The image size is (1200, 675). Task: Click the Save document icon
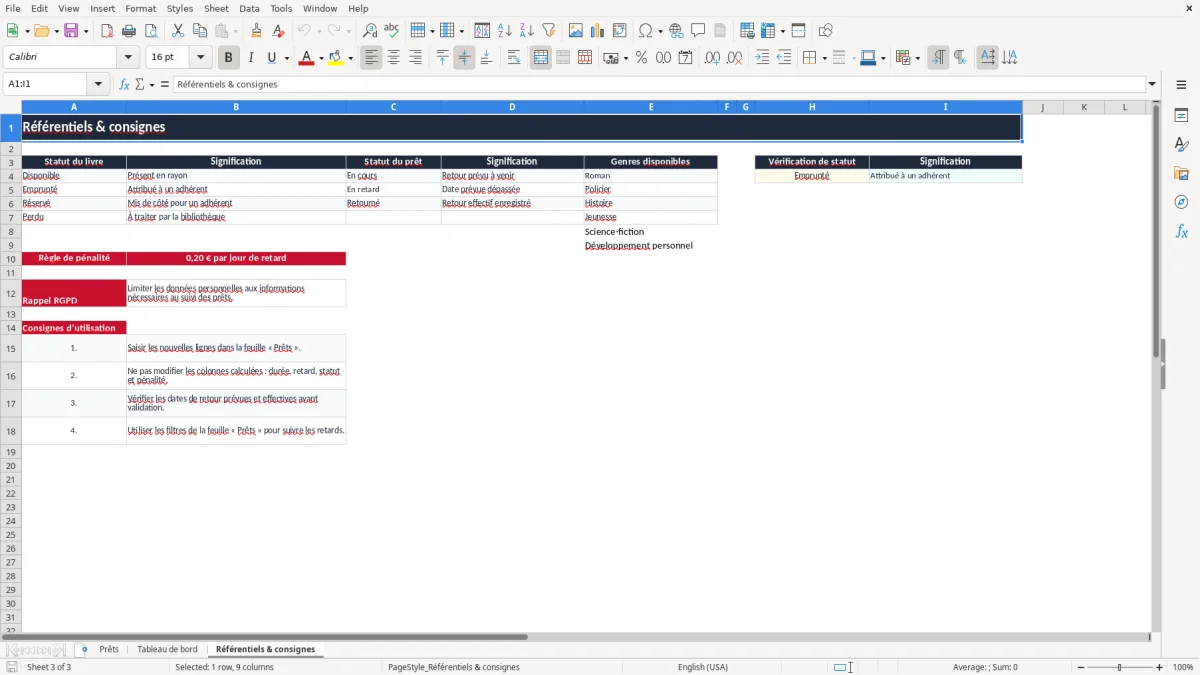click(x=71, y=31)
